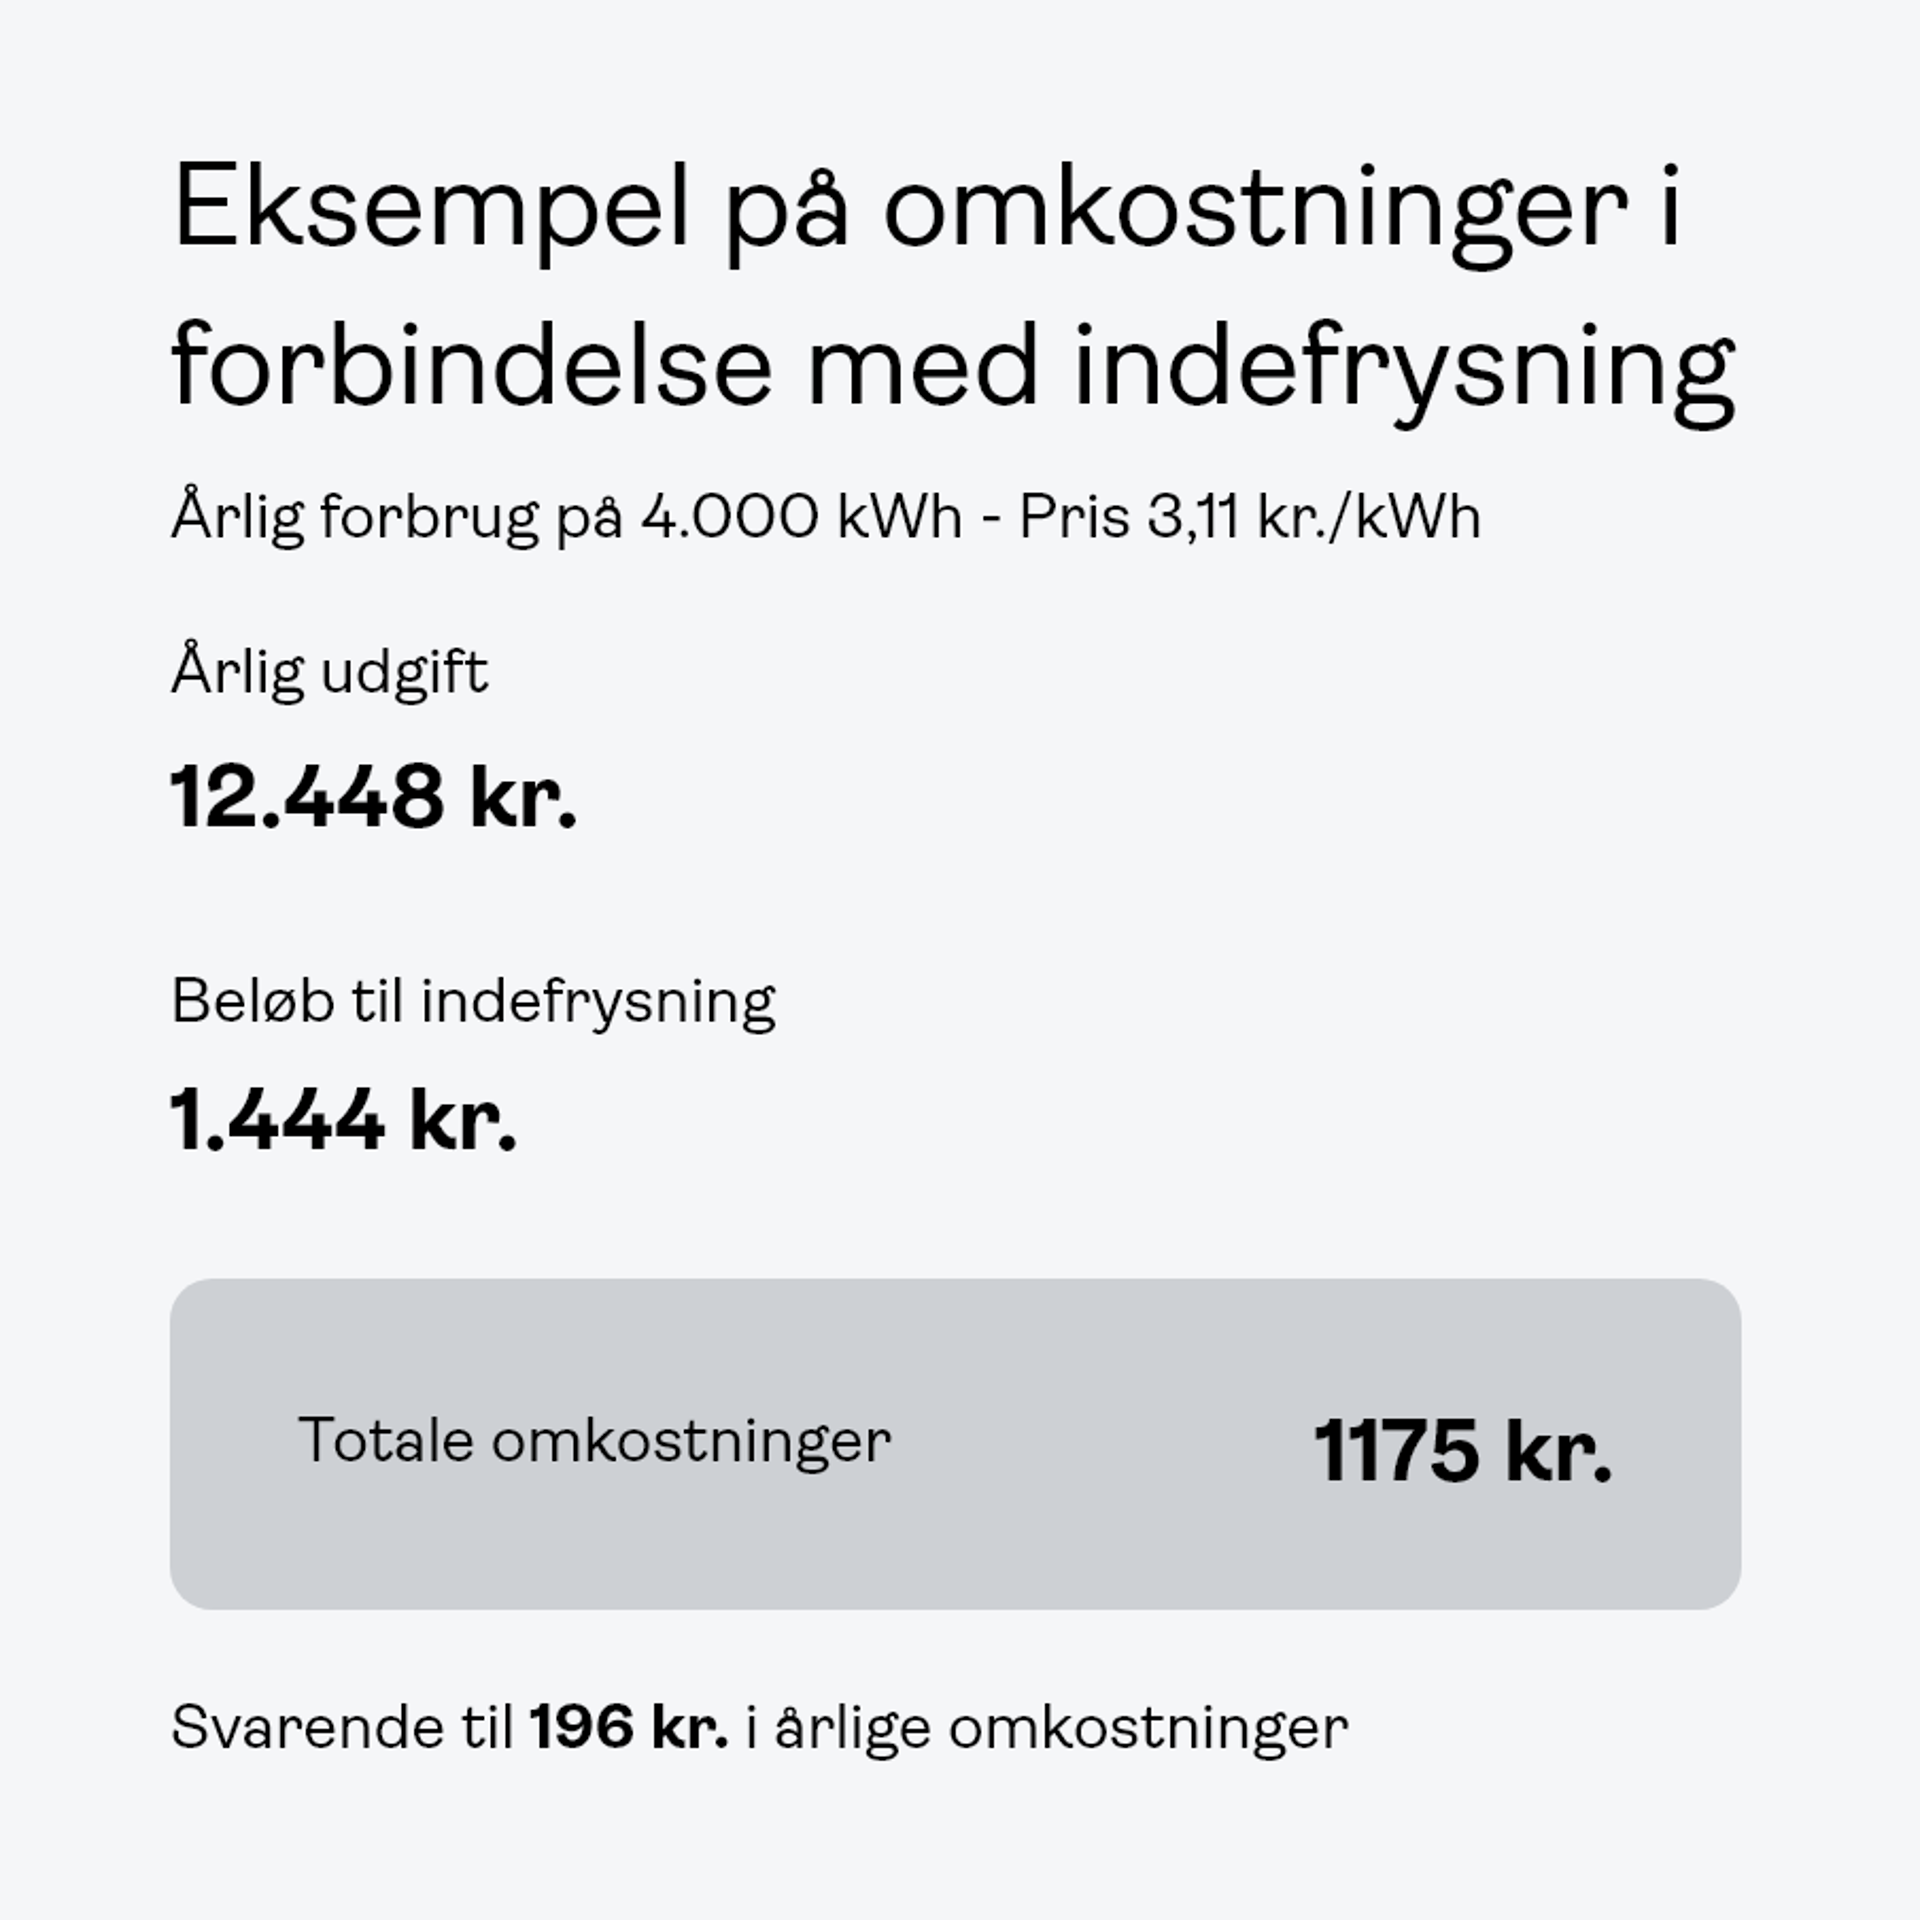Viewport: 1920px width, 1920px height.
Task: Click the "12.448 kr." amount
Action: [374, 798]
